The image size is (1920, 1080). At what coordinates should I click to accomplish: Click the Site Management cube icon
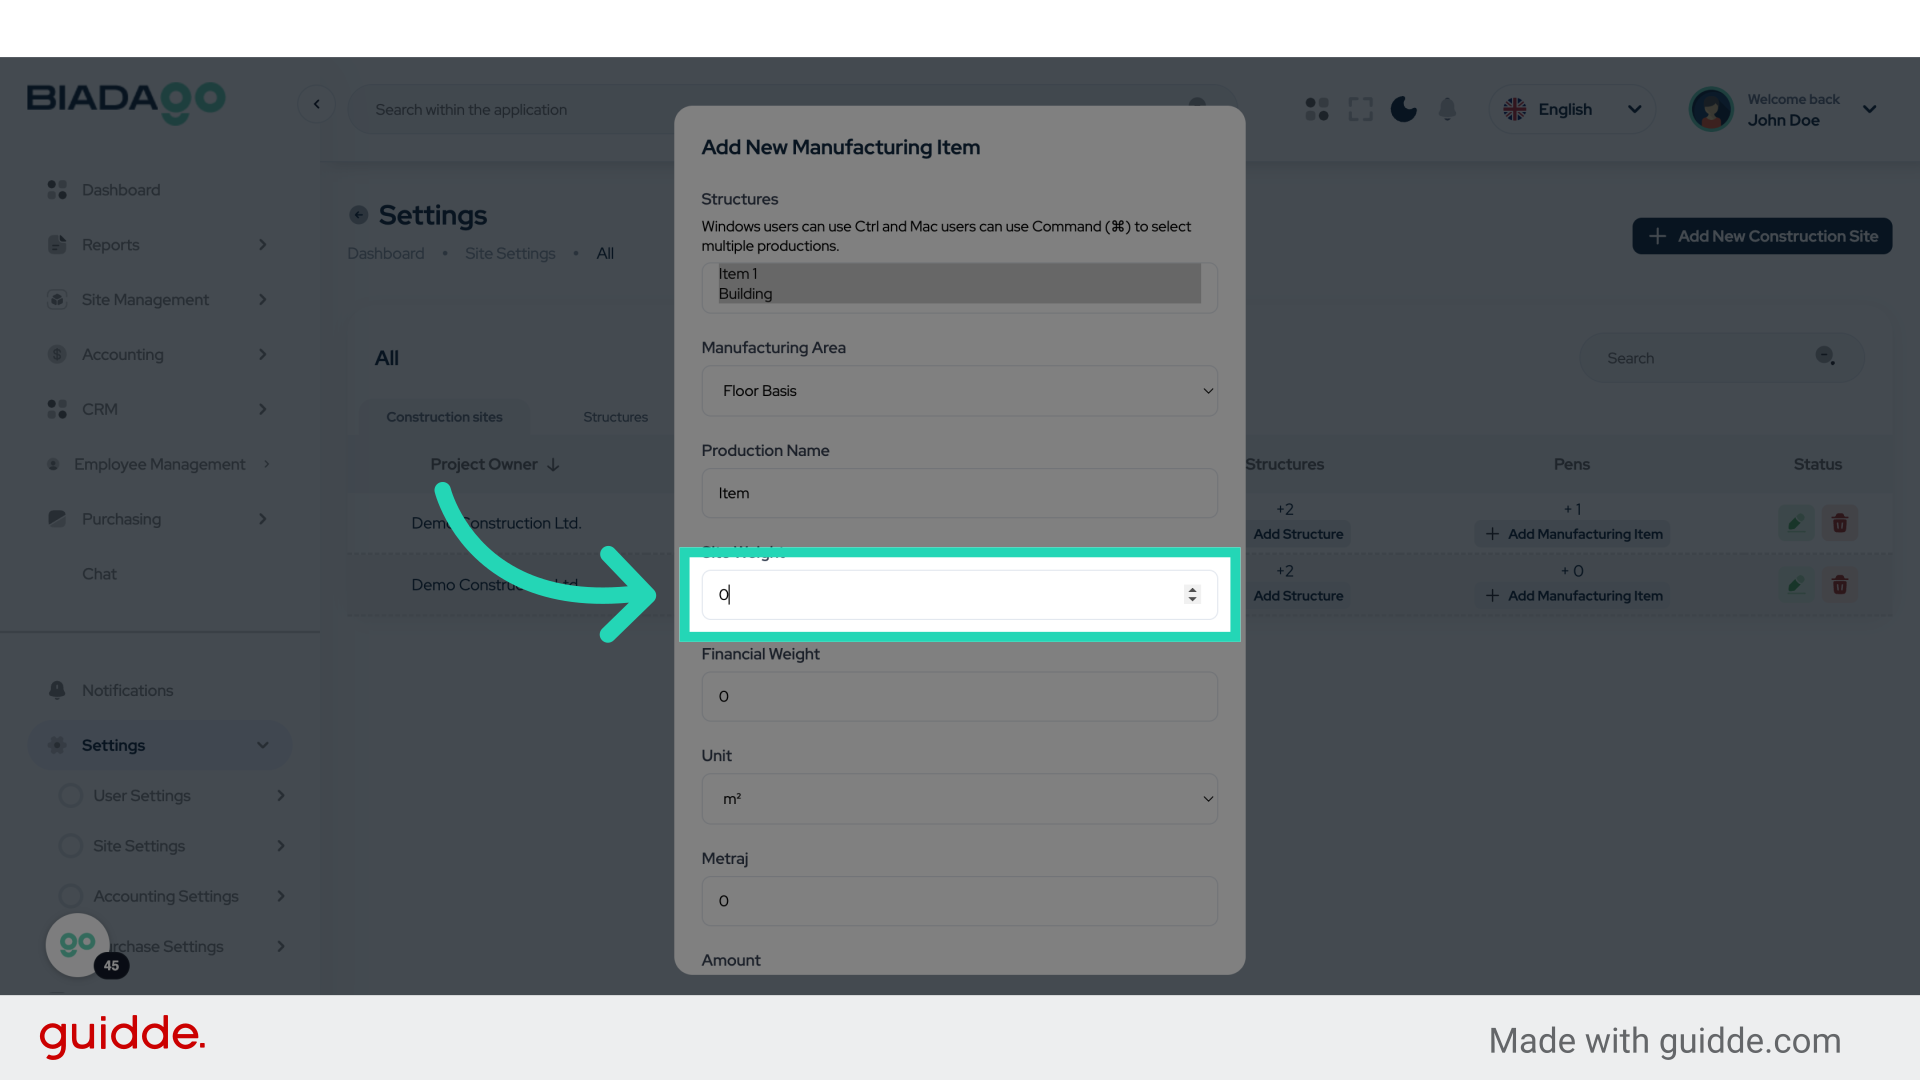pos(55,299)
